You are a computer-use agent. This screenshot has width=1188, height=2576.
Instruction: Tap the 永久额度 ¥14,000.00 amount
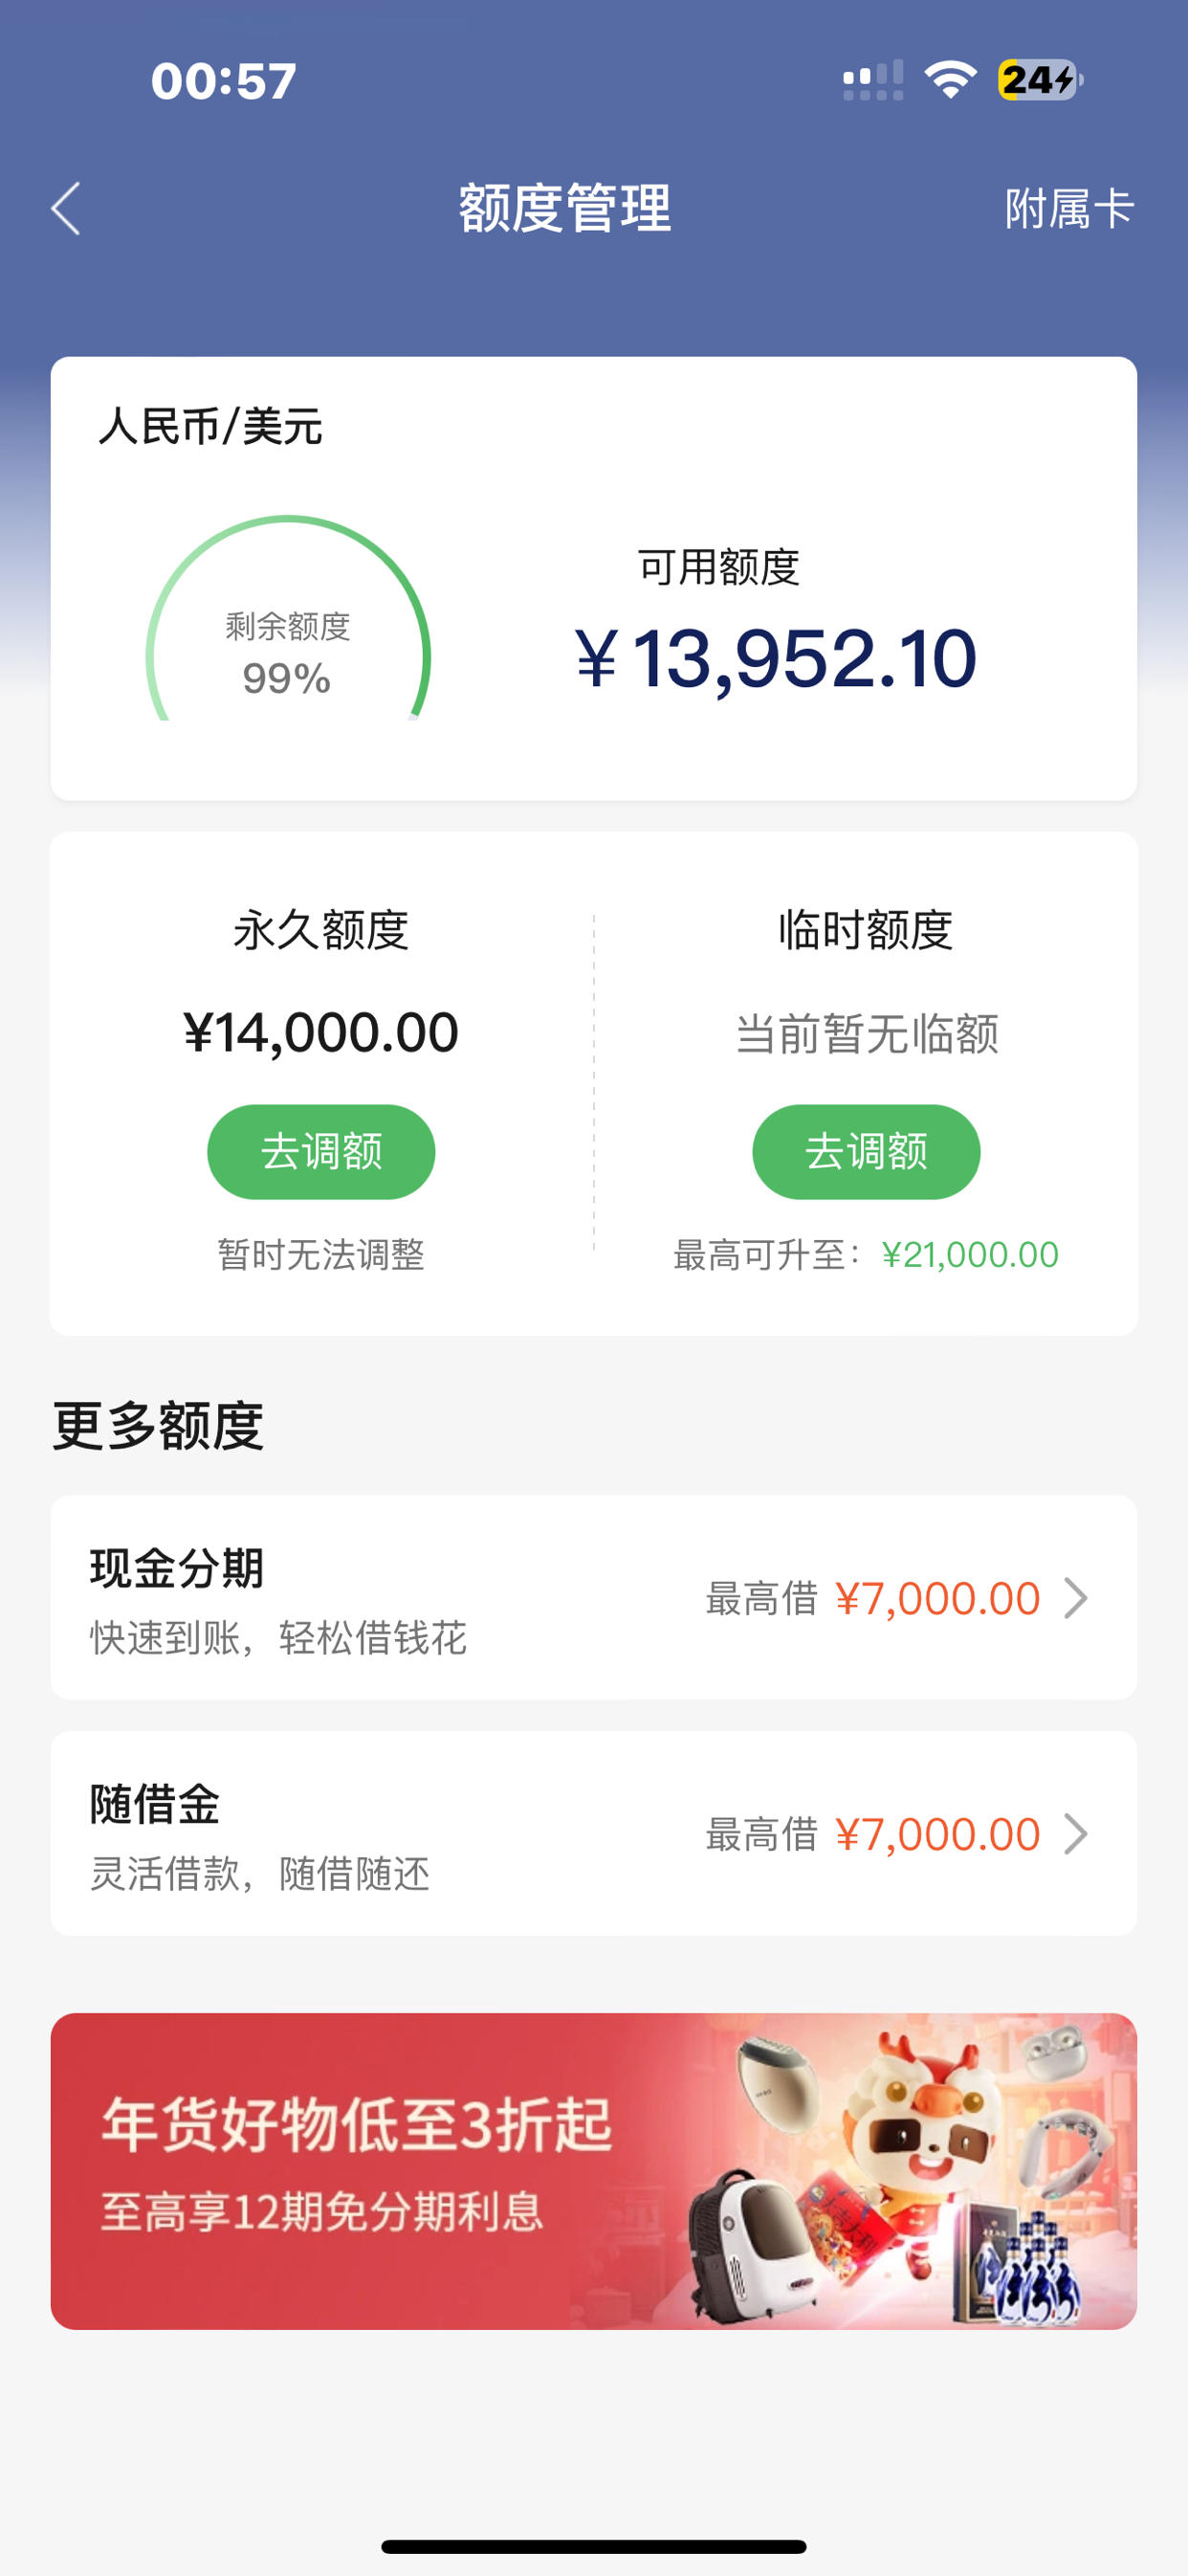coord(321,1032)
